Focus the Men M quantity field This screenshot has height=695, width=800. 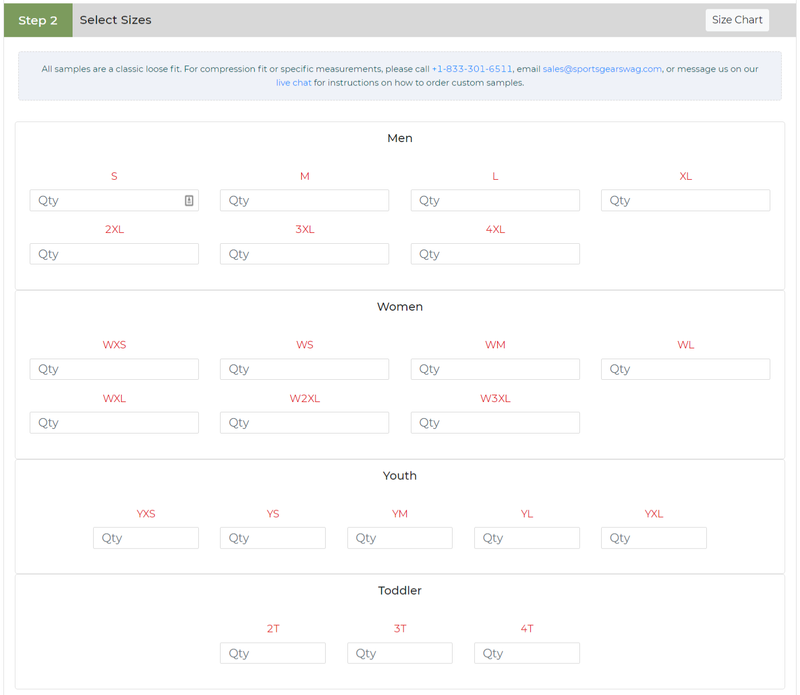(x=305, y=201)
